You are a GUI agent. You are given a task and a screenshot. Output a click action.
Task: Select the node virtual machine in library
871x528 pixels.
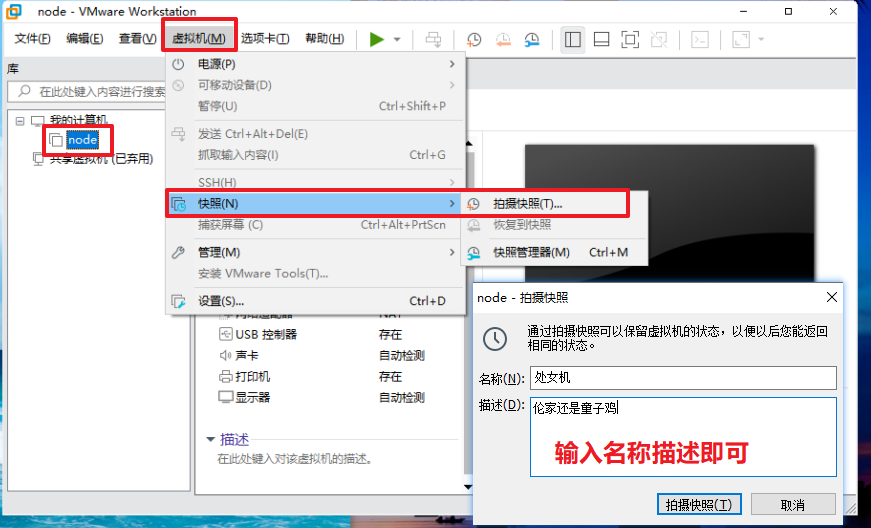82,140
